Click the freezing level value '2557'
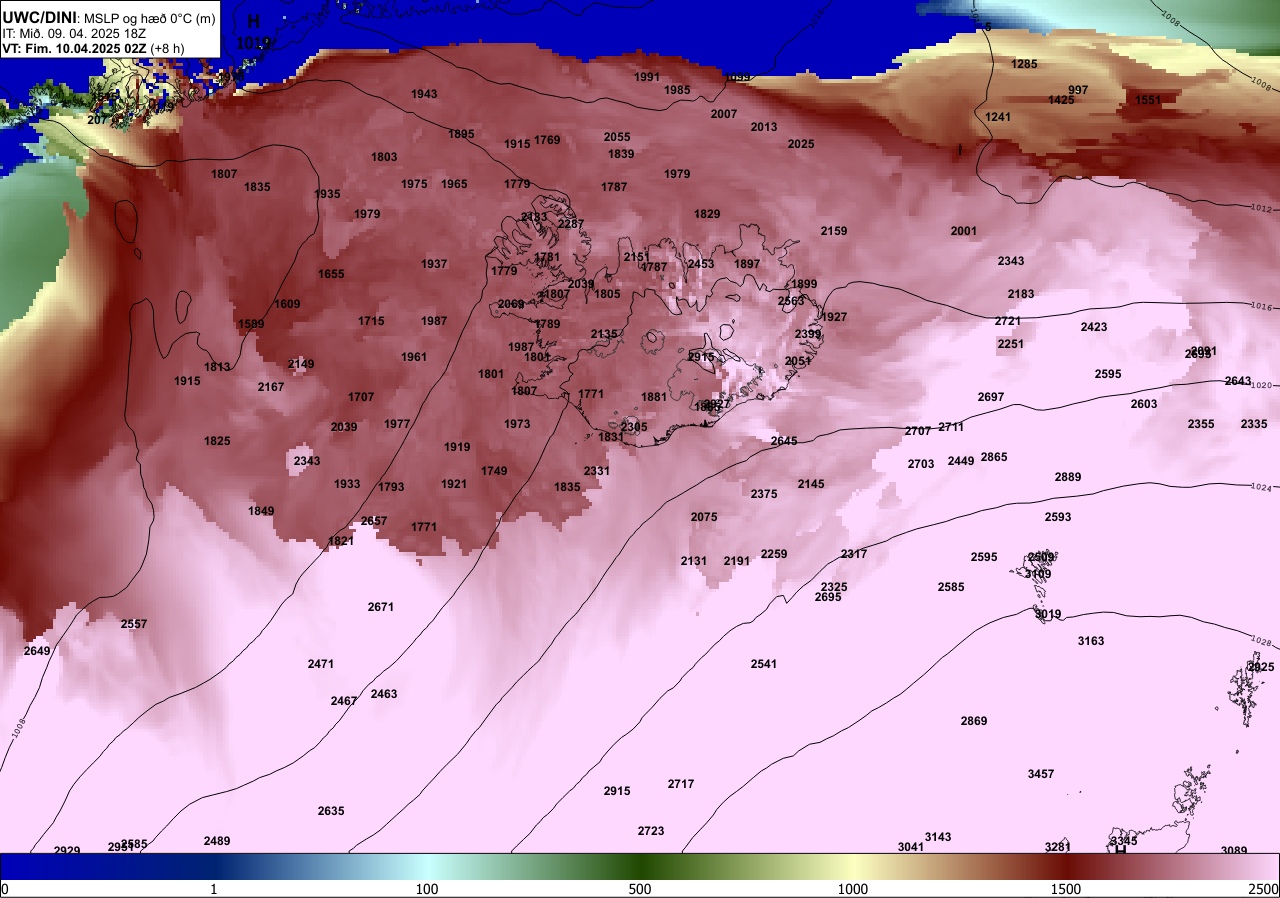1280x898 pixels. coord(134,624)
